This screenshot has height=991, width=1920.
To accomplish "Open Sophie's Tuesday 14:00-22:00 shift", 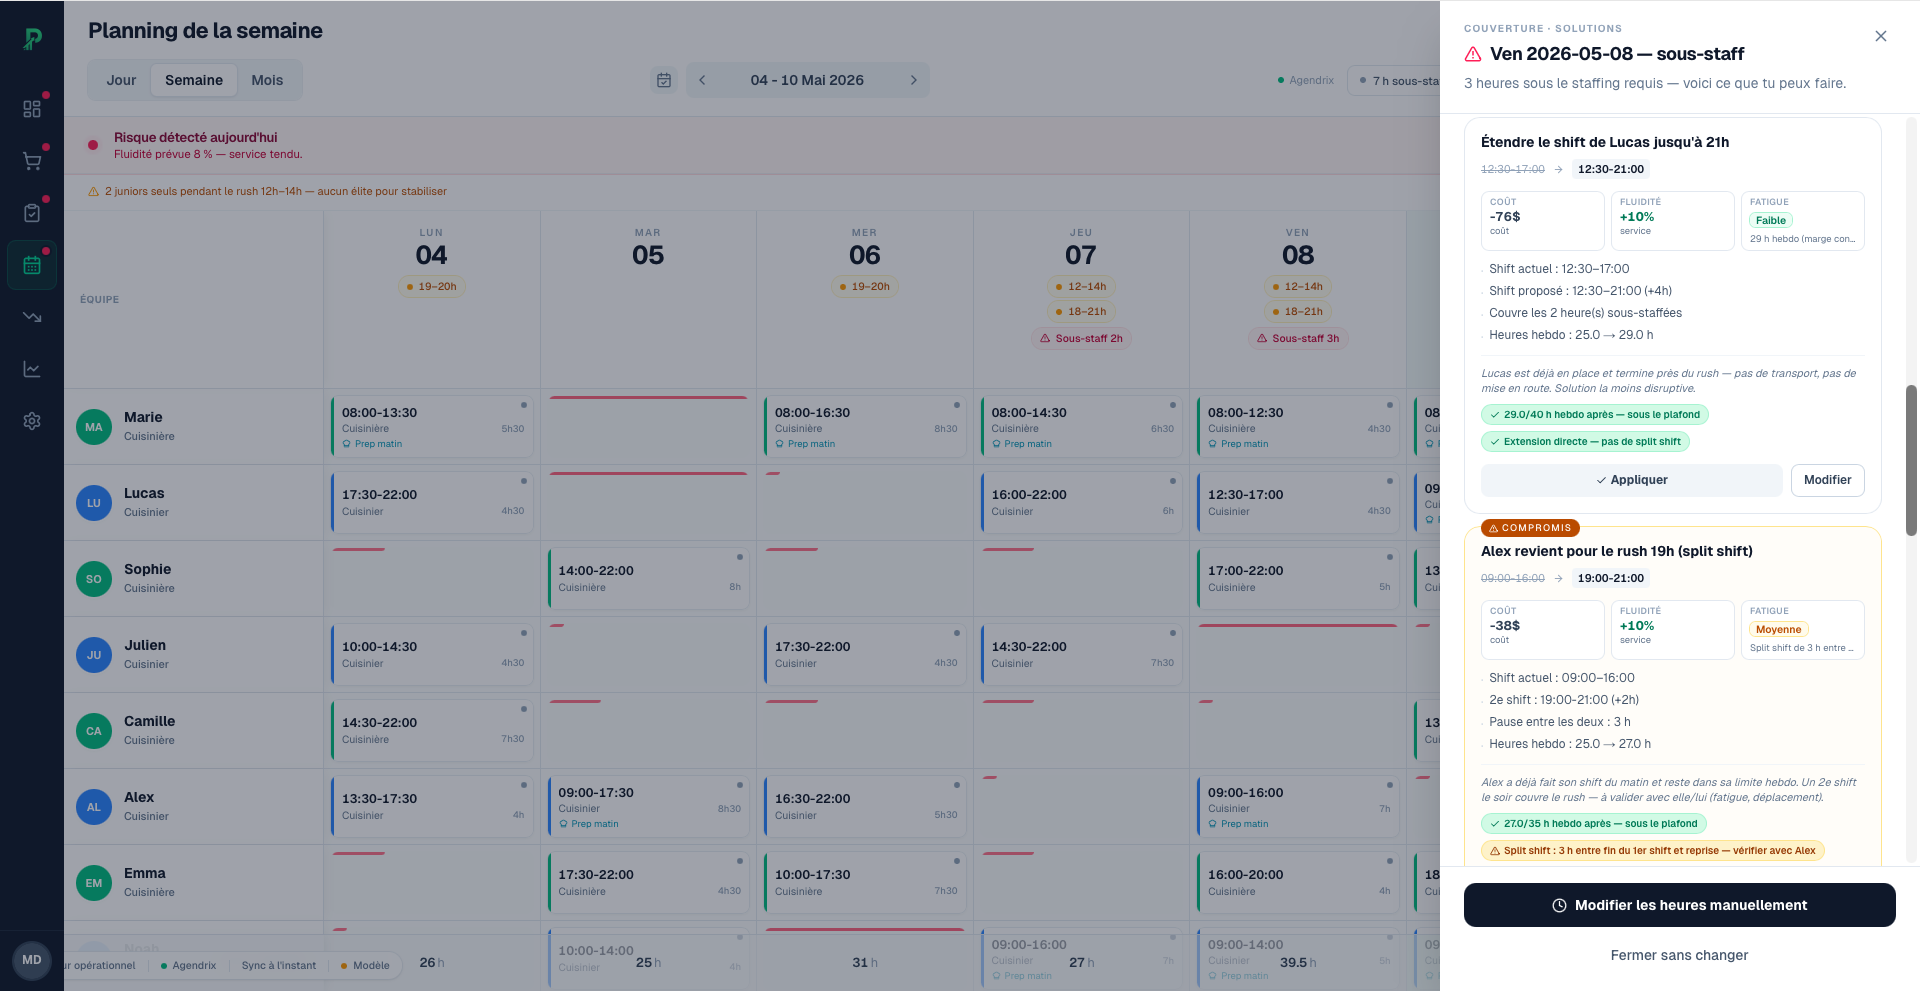I will (x=648, y=579).
